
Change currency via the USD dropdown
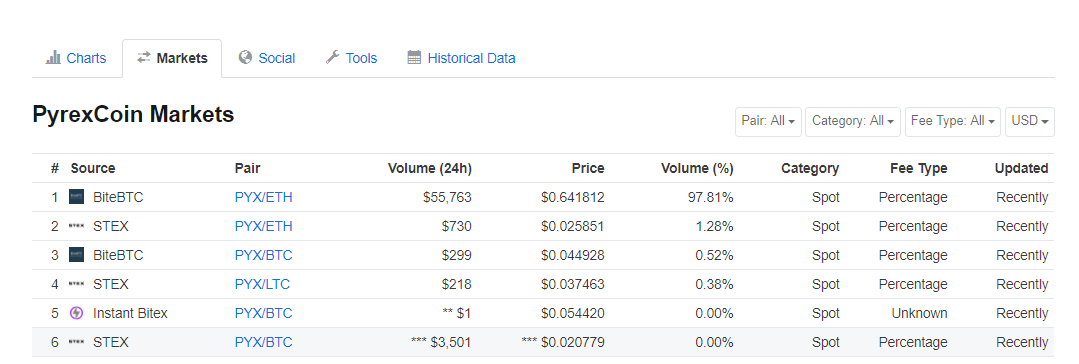point(1029,121)
